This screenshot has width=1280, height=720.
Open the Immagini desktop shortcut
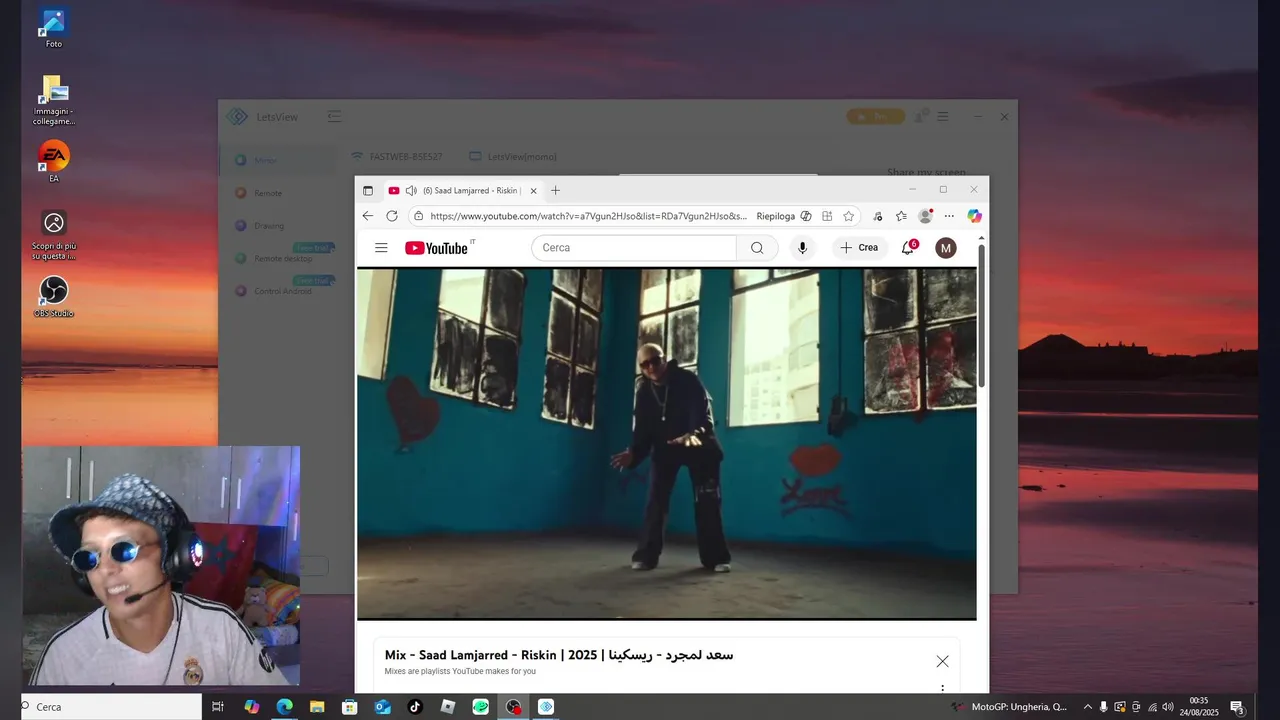(x=54, y=100)
